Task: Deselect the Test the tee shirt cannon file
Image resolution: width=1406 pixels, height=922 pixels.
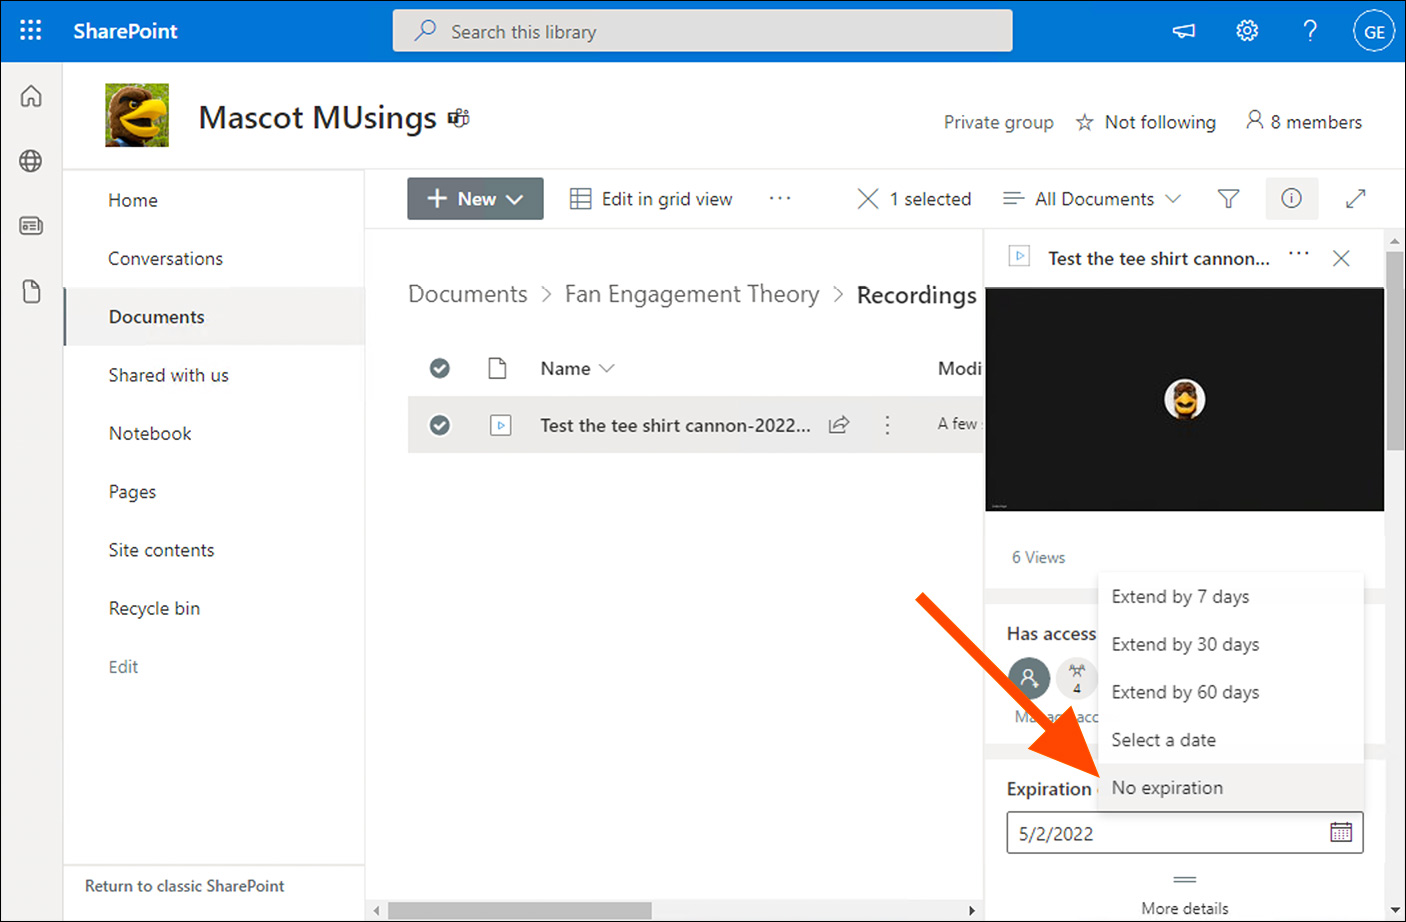Action: 439,425
